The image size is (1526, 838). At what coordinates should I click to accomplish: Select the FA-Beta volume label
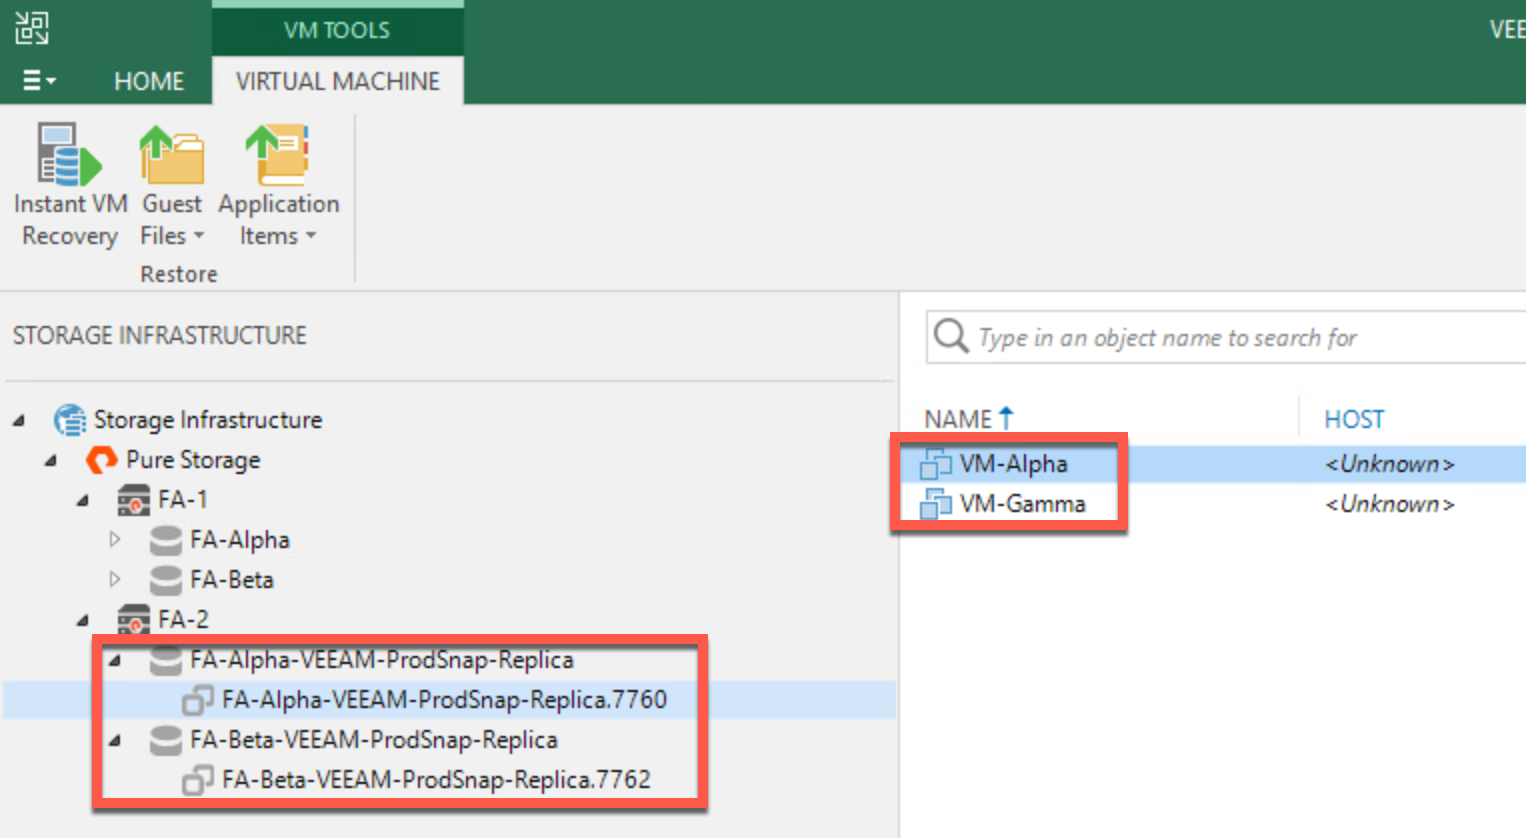coord(232,580)
